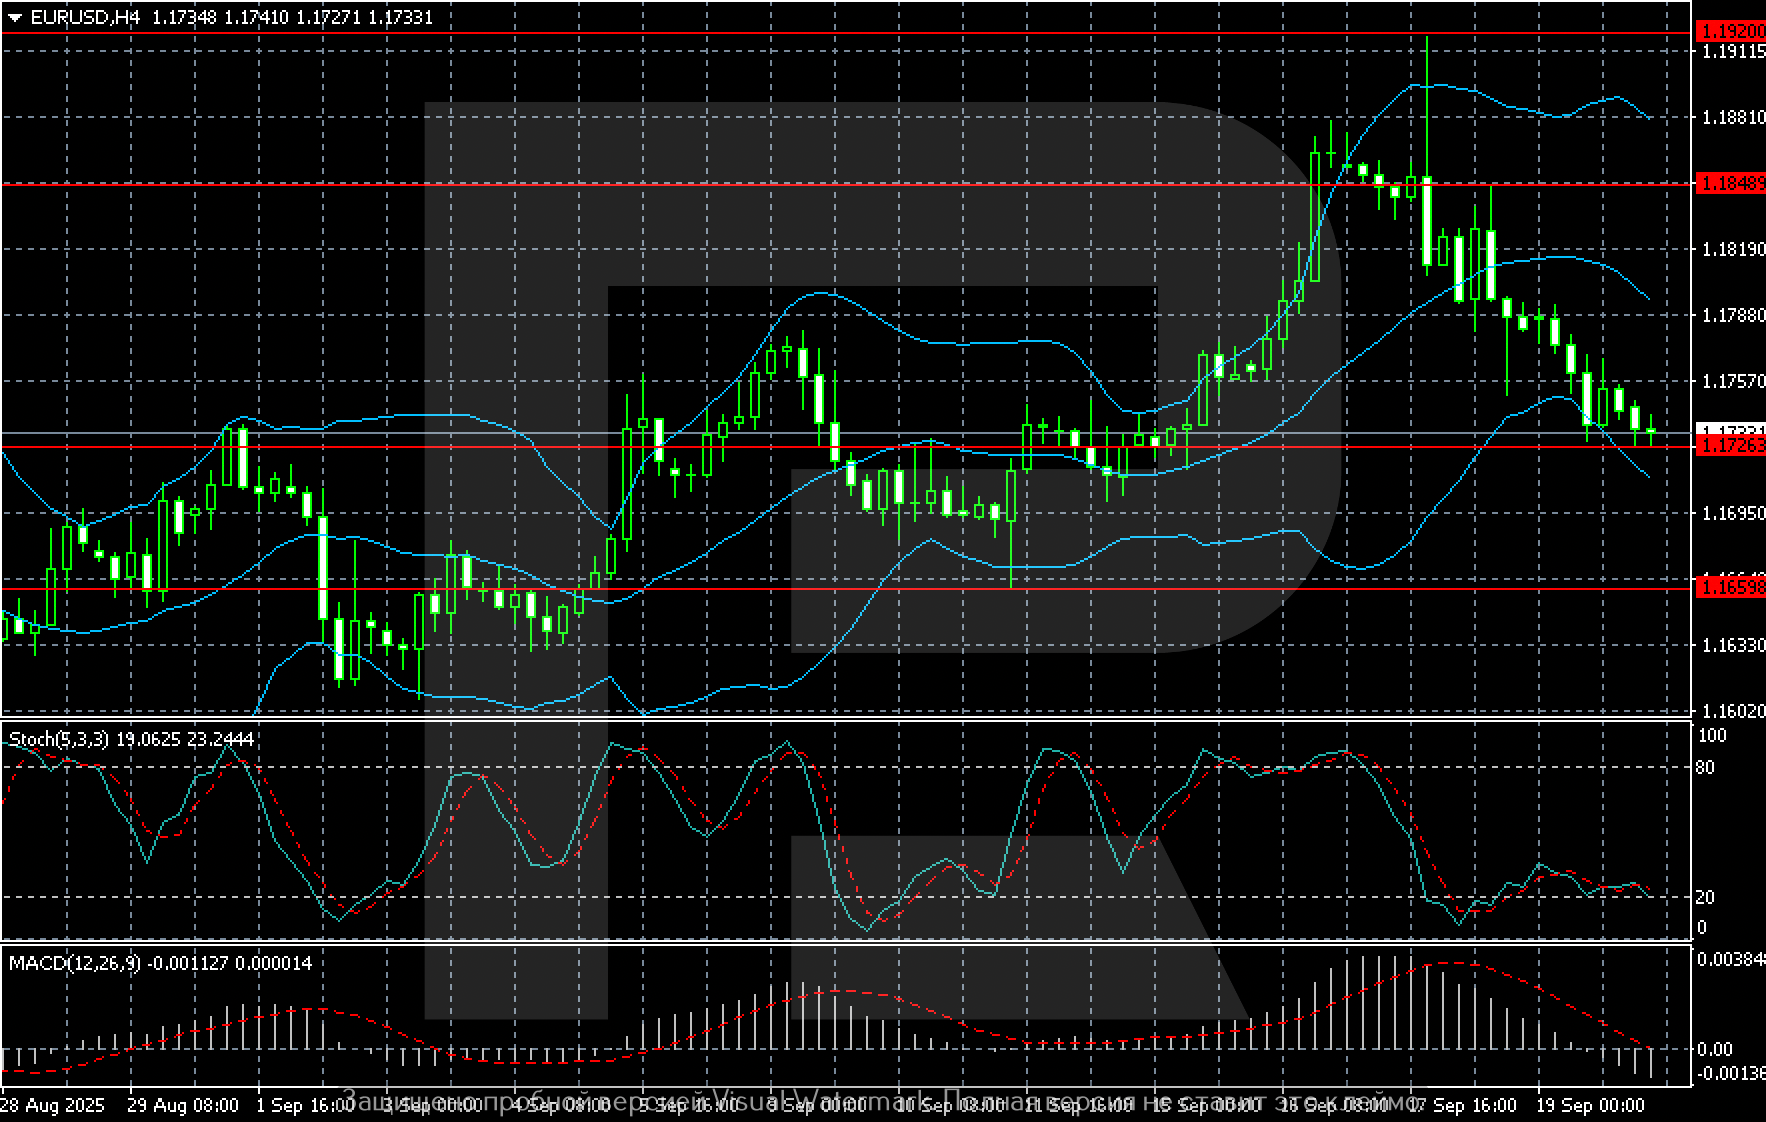The height and width of the screenshot is (1122, 1766).
Task: Click the 29 Aug 08:00 time axis label
Action: 183,1105
